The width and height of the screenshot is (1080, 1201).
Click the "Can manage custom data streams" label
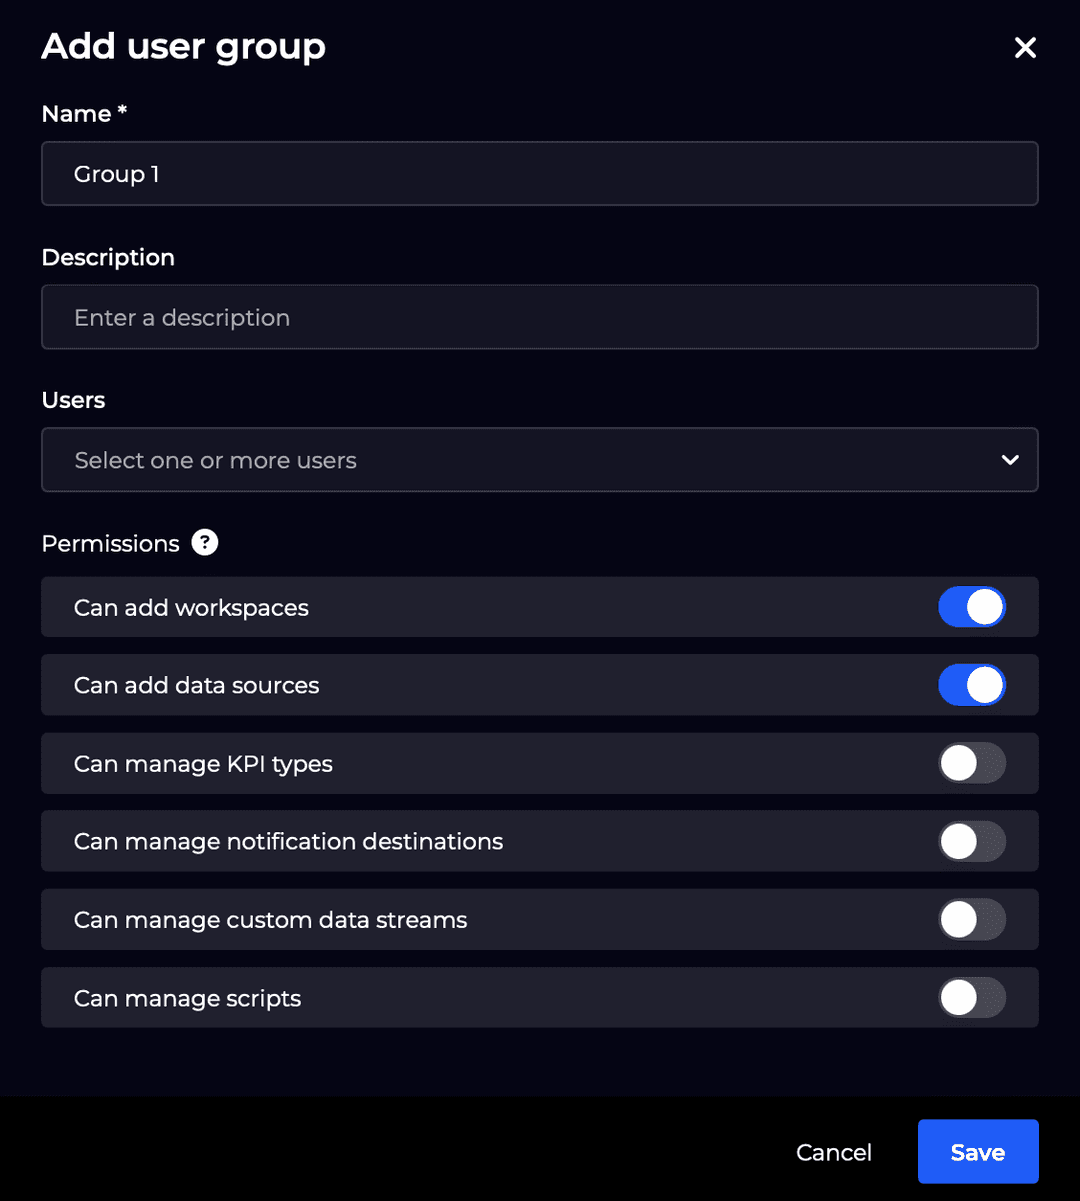coord(270,919)
